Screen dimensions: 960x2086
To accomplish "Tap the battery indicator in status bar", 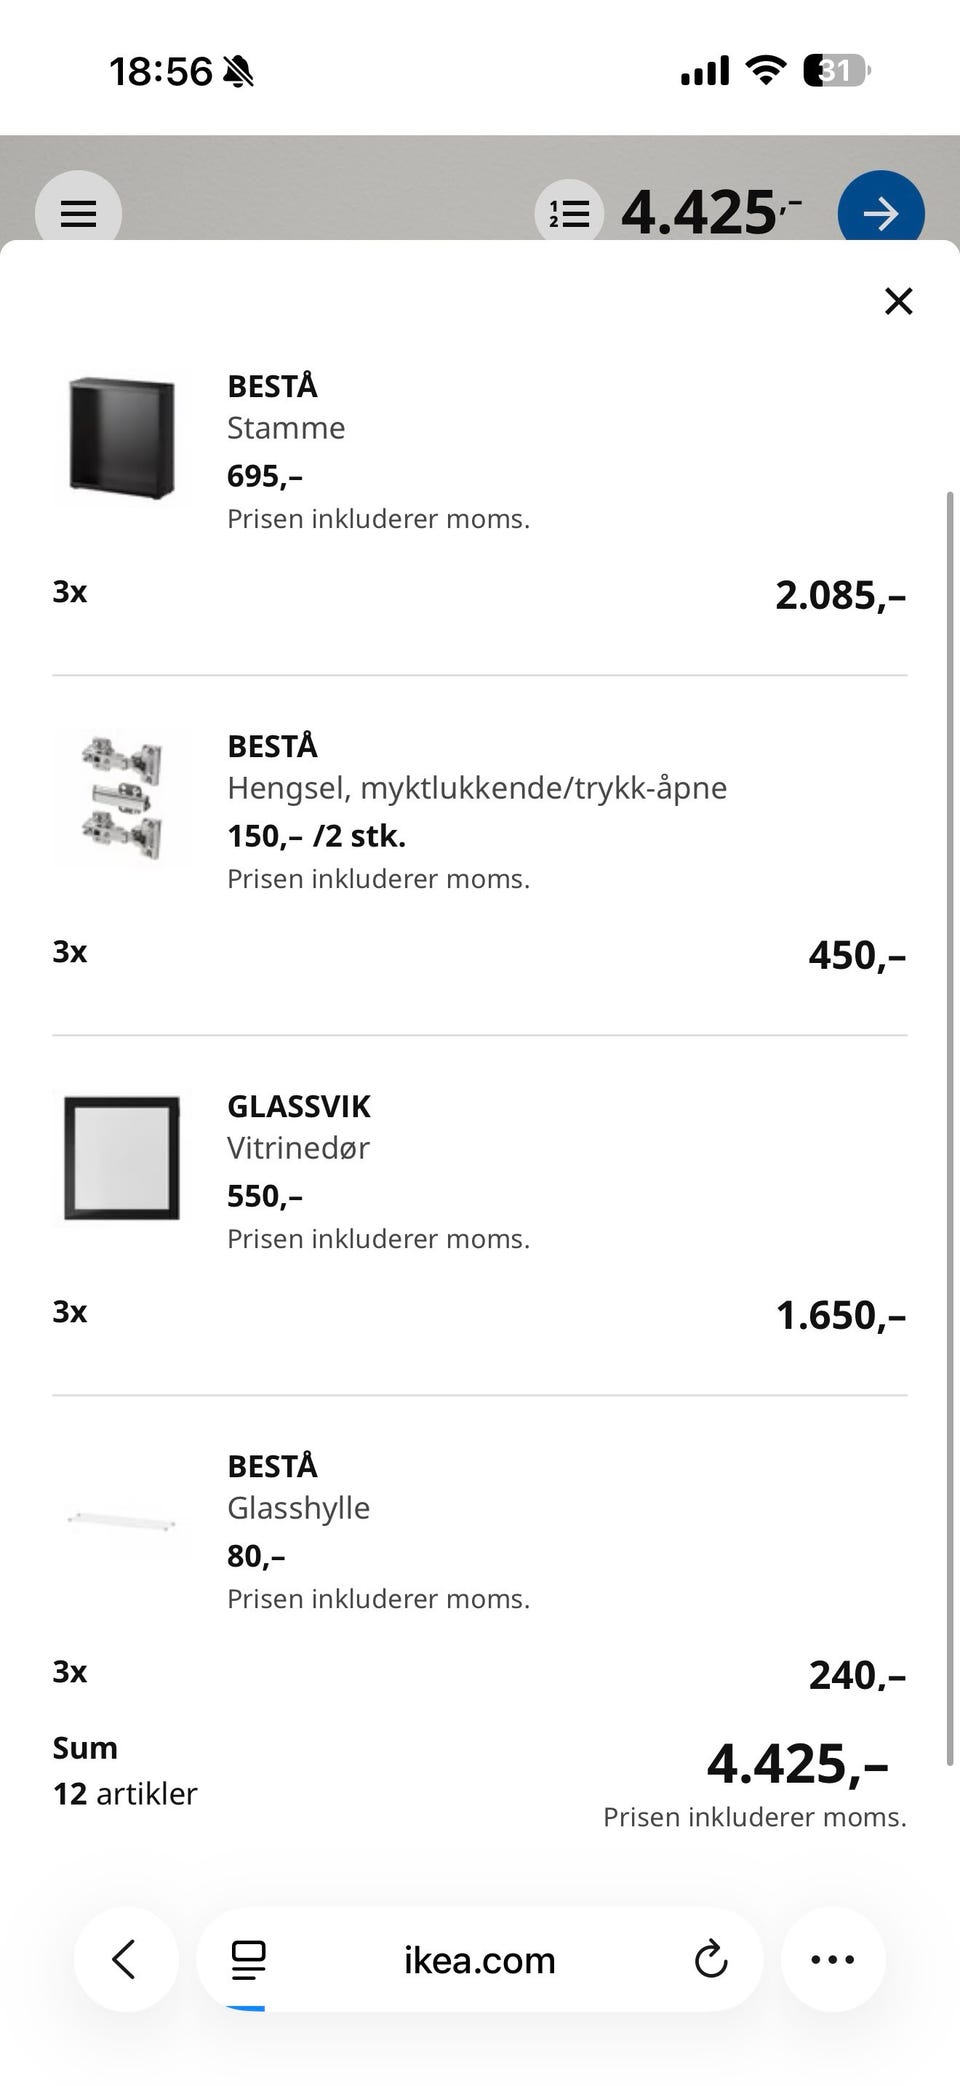I will tap(836, 71).
